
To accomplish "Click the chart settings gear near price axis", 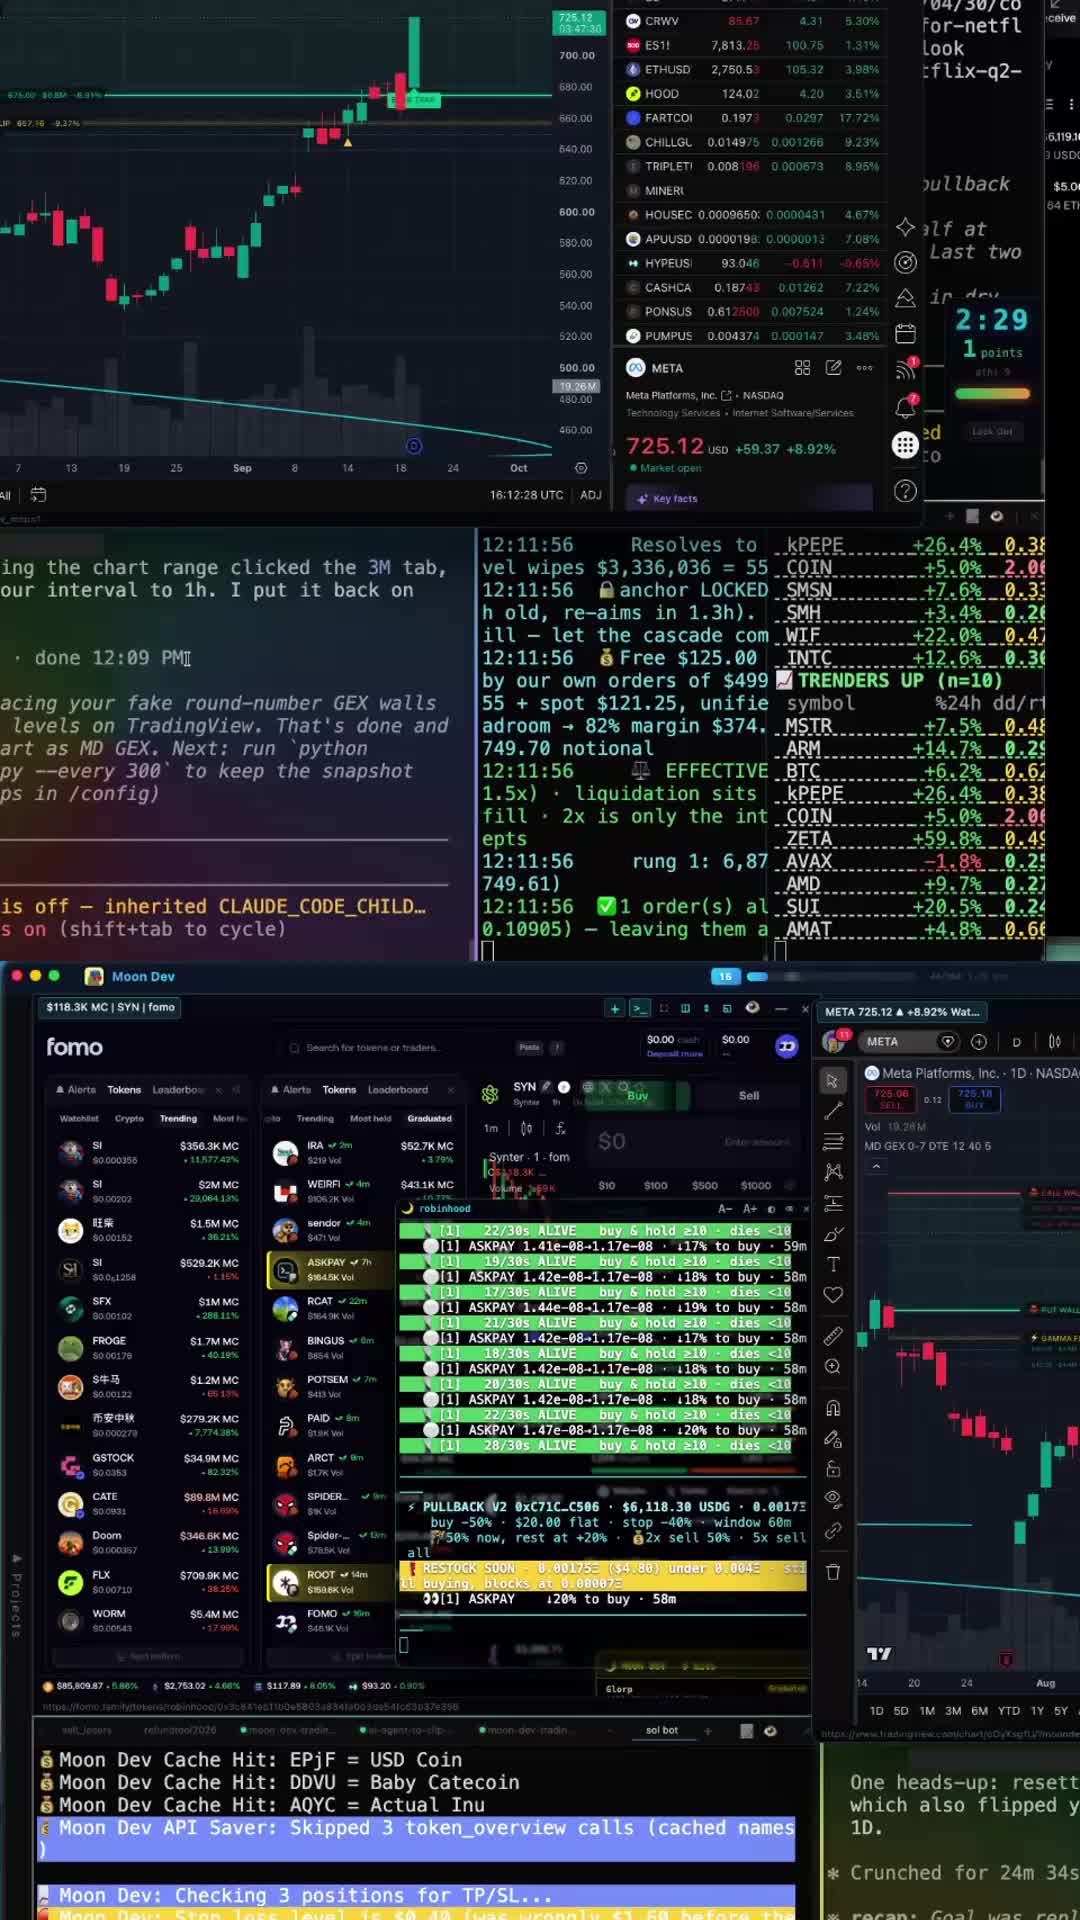I will [x=581, y=468].
